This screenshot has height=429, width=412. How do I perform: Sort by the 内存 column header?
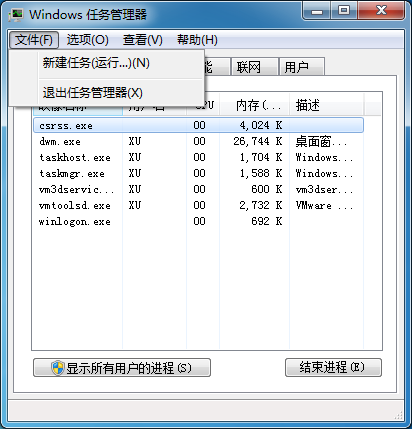(x=255, y=105)
